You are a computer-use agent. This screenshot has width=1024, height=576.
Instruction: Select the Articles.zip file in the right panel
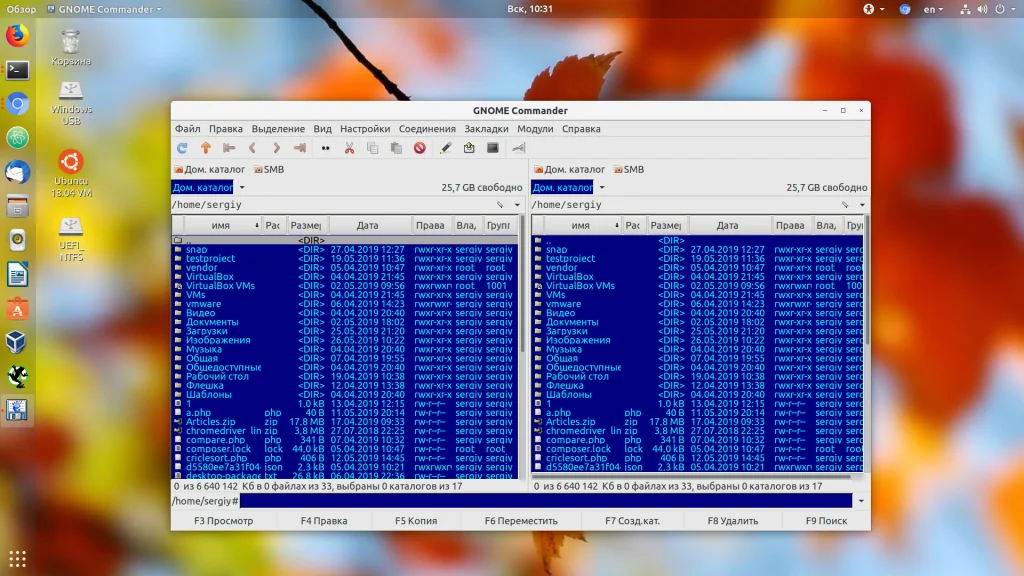tap(571, 422)
